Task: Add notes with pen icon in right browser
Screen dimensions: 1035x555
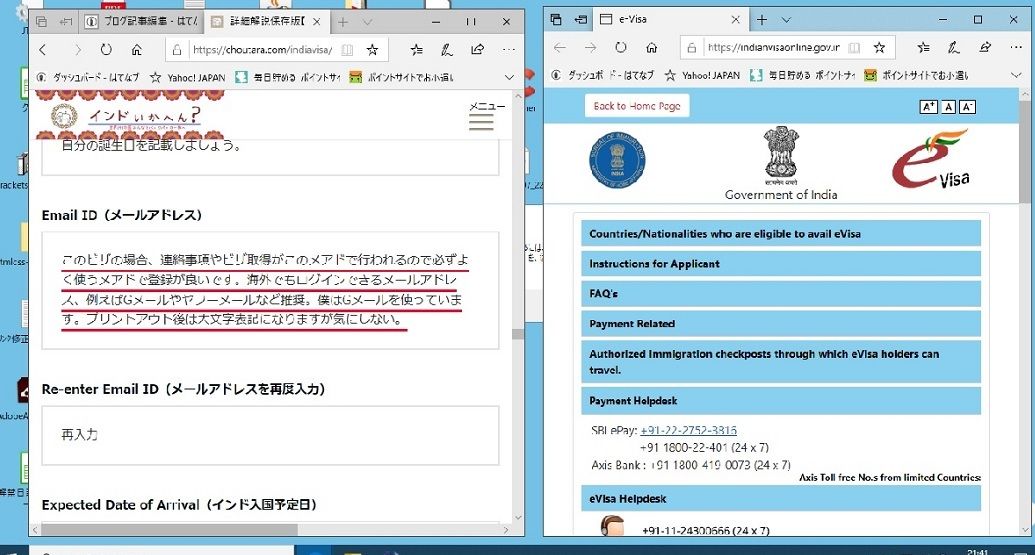Action: 954,48
